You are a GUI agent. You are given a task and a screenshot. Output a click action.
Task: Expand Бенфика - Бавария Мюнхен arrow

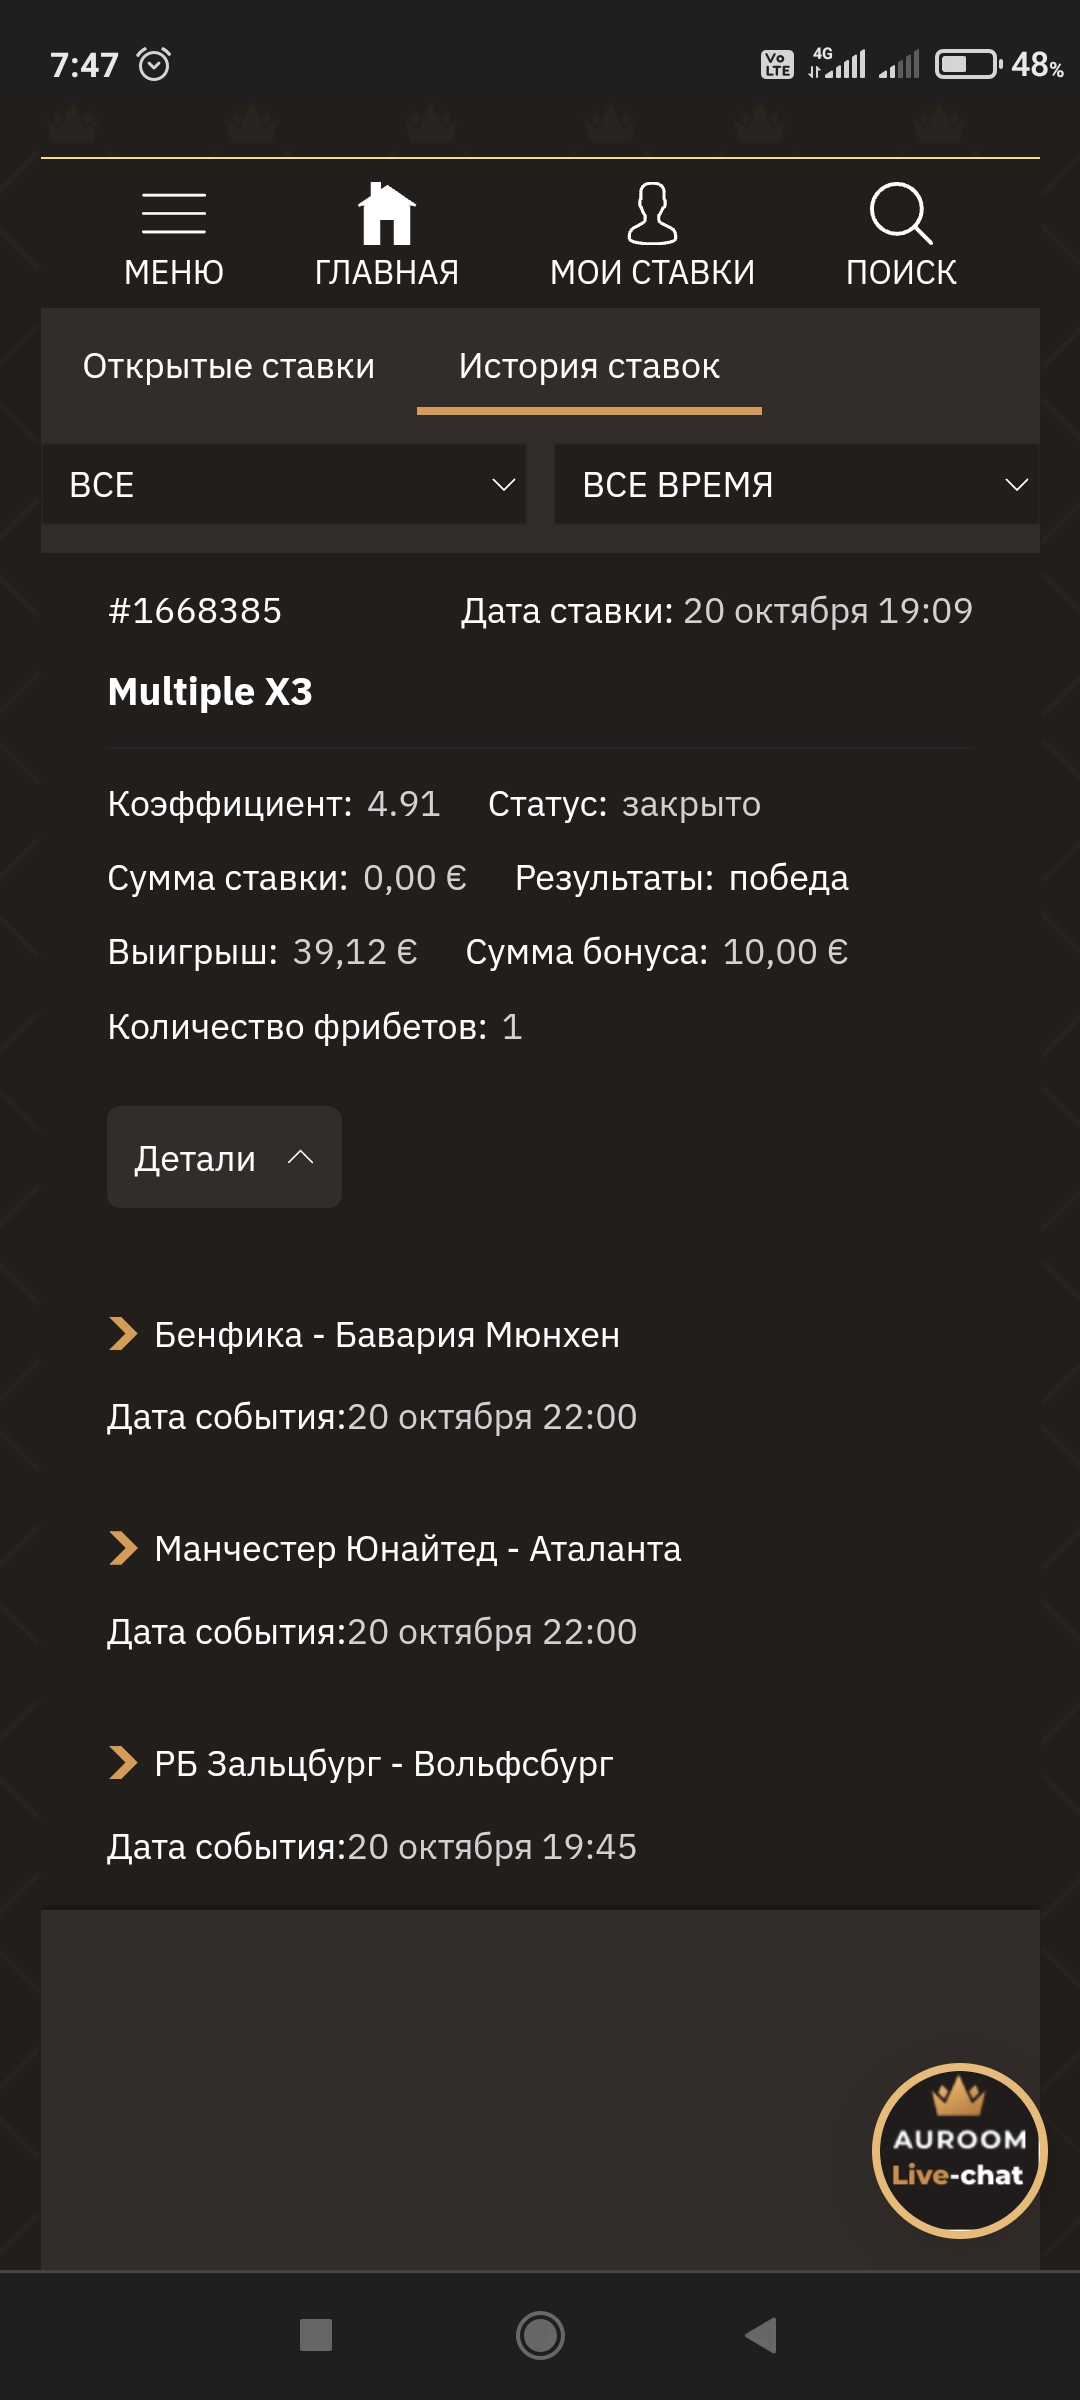pos(123,1334)
